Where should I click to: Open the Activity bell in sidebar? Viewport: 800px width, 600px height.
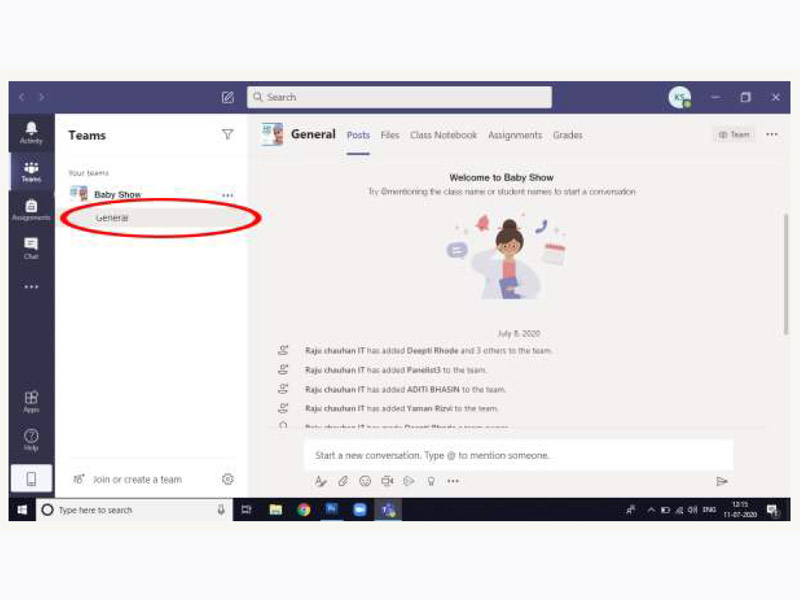coord(31,132)
